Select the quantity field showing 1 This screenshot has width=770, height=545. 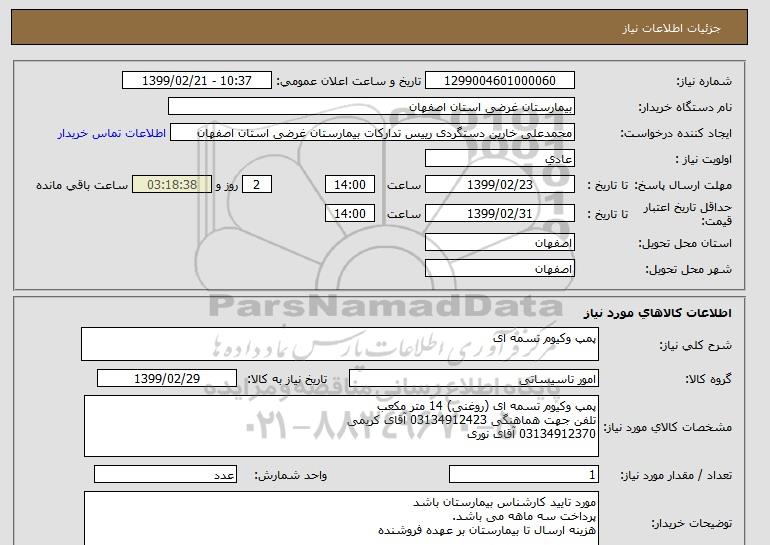(x=523, y=475)
